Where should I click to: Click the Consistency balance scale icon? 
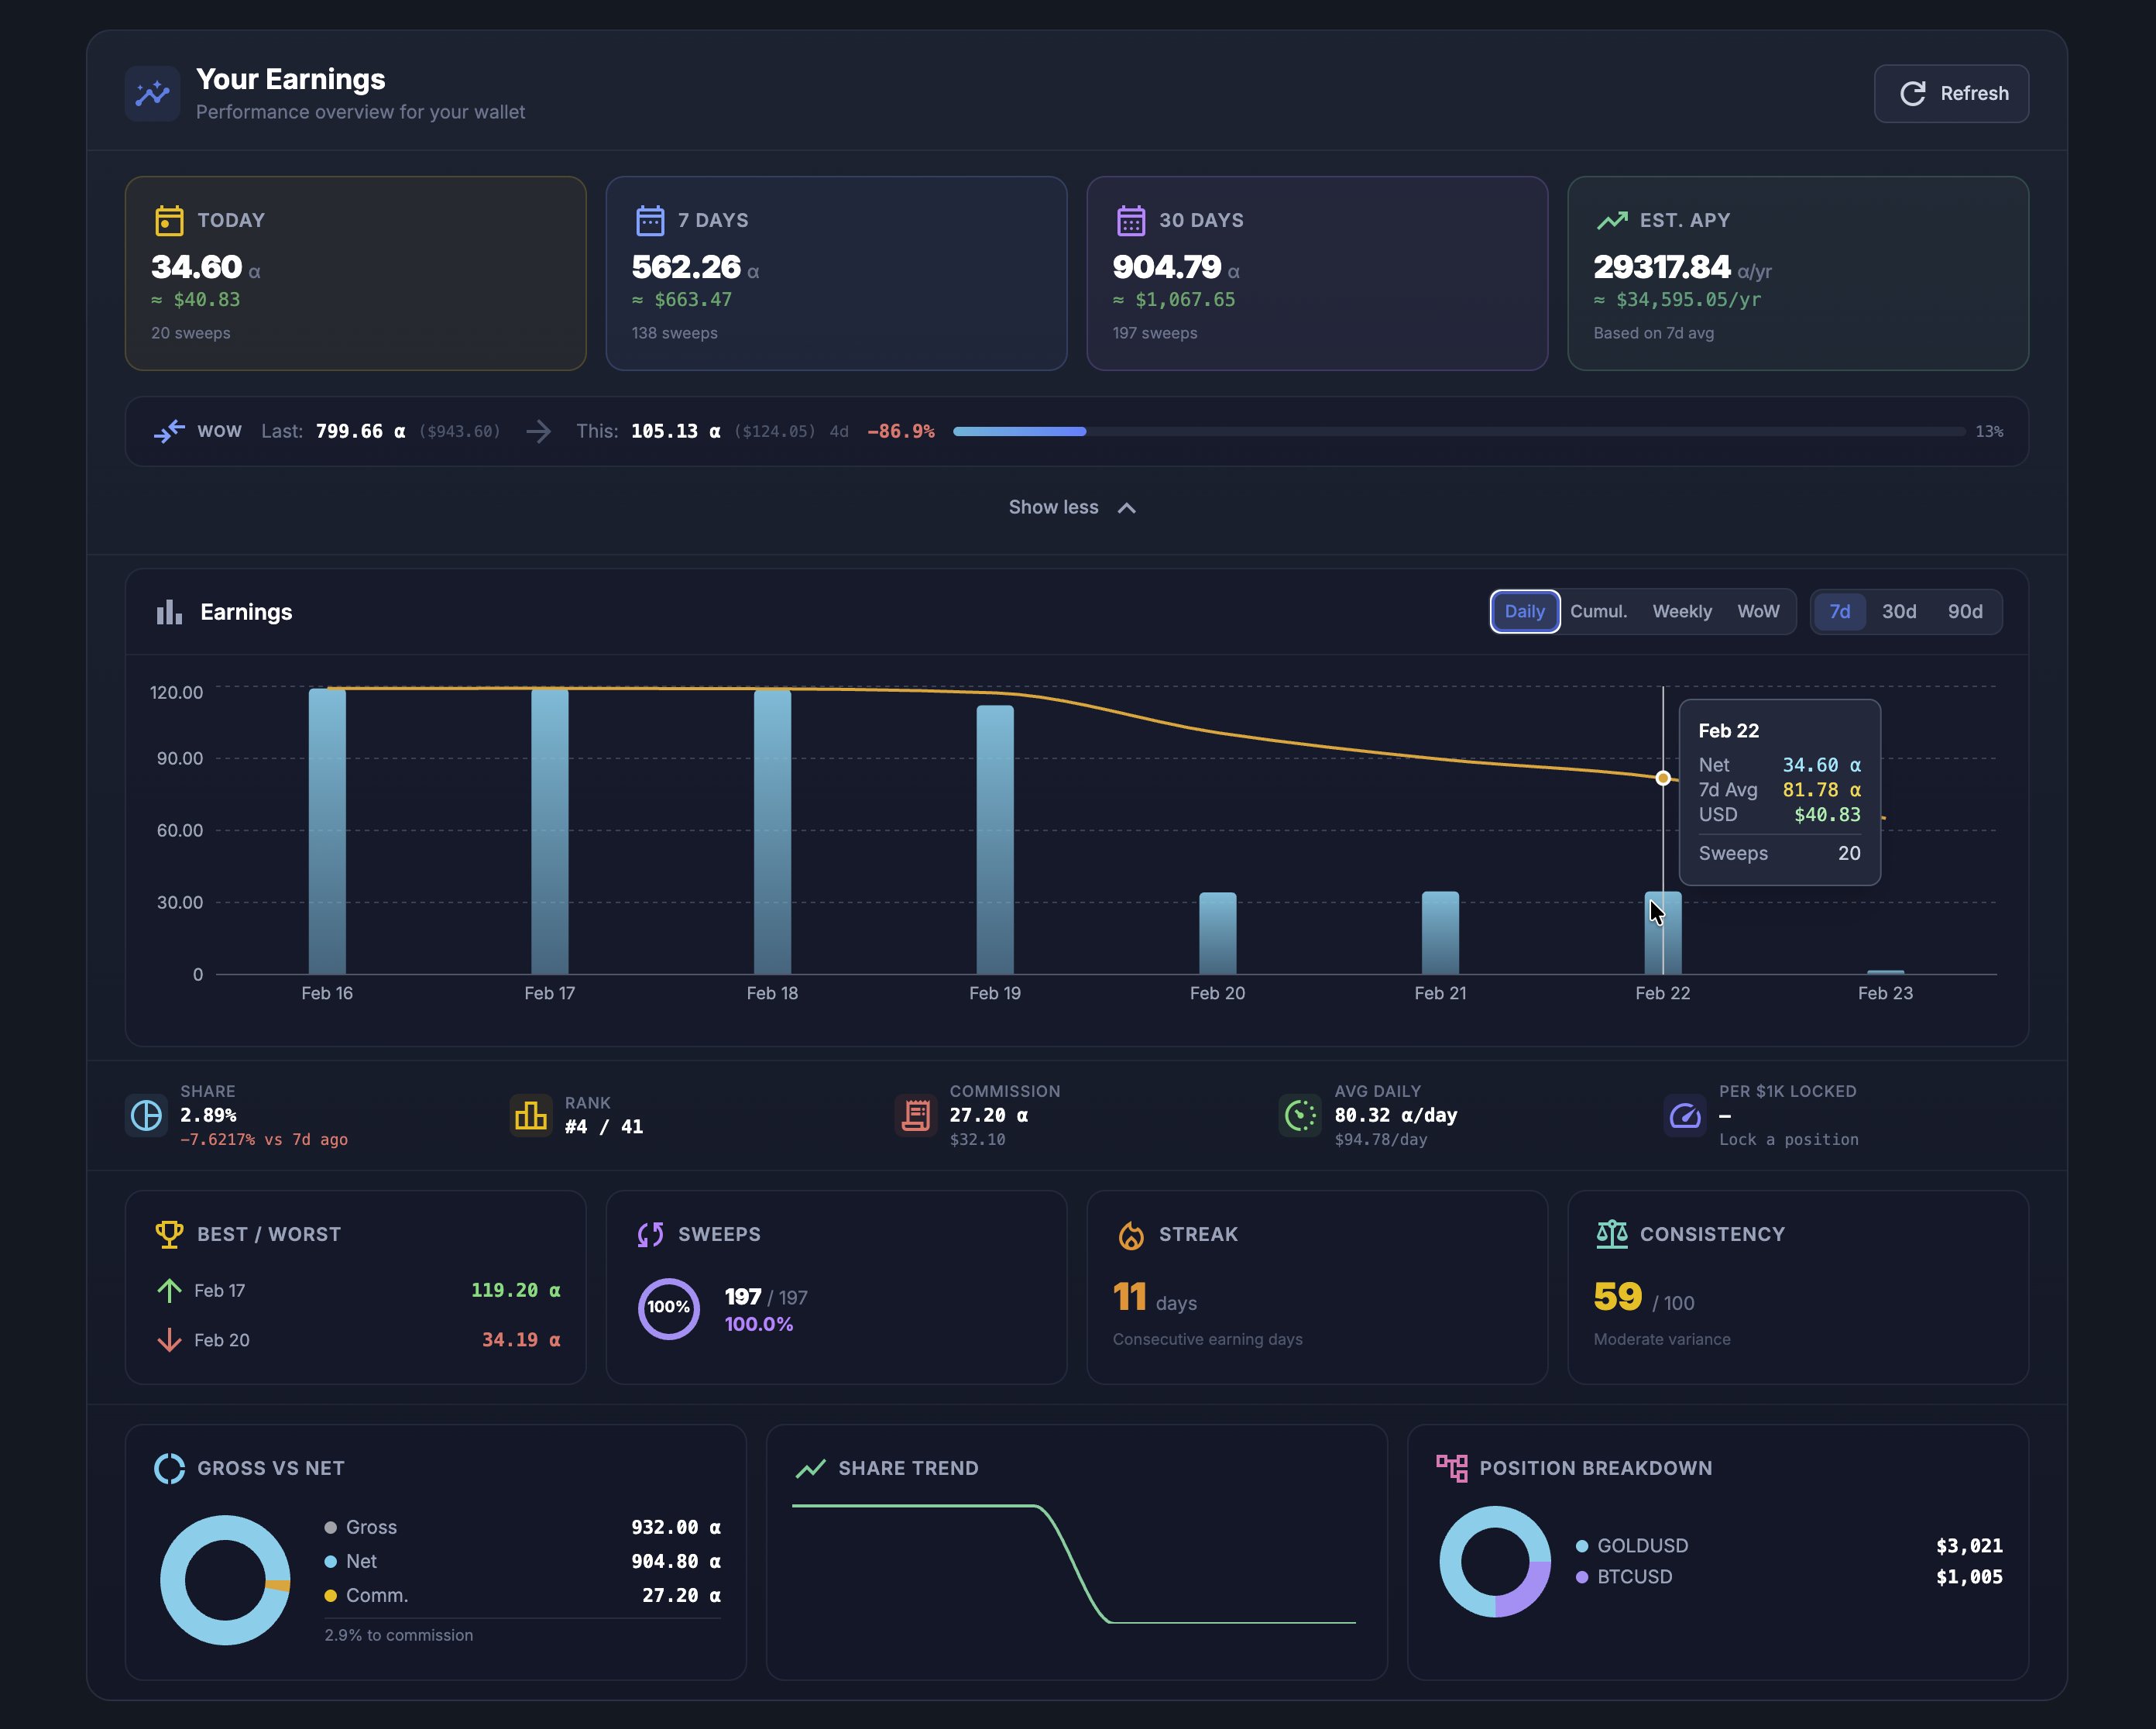tap(1612, 1234)
